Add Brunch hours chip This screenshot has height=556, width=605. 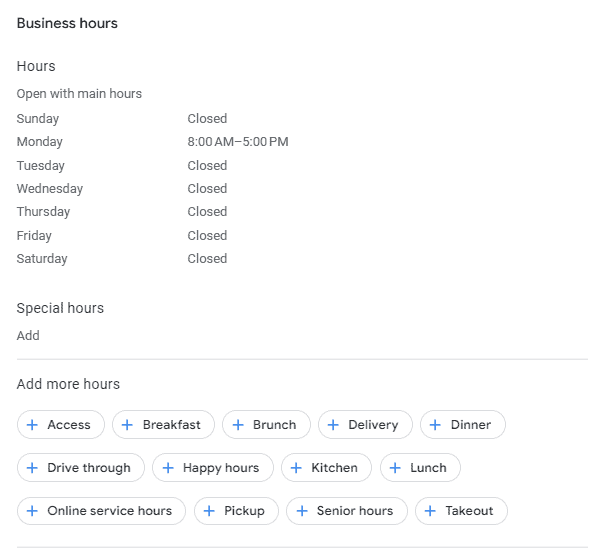pyautogui.click(x=266, y=424)
